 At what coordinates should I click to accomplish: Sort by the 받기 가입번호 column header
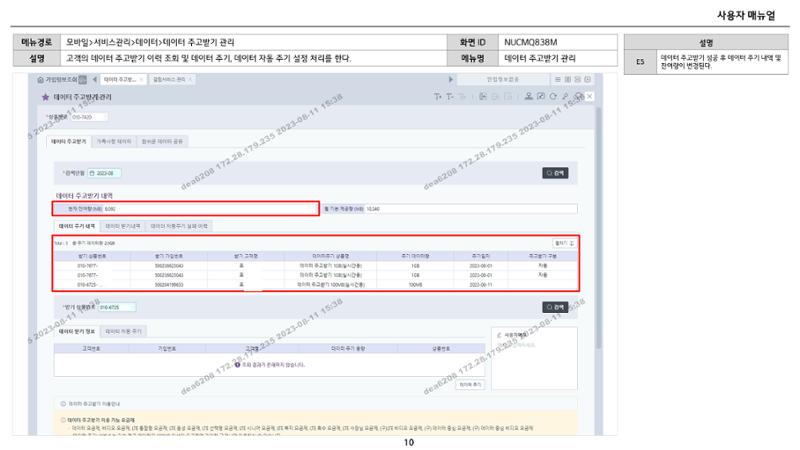(169, 256)
